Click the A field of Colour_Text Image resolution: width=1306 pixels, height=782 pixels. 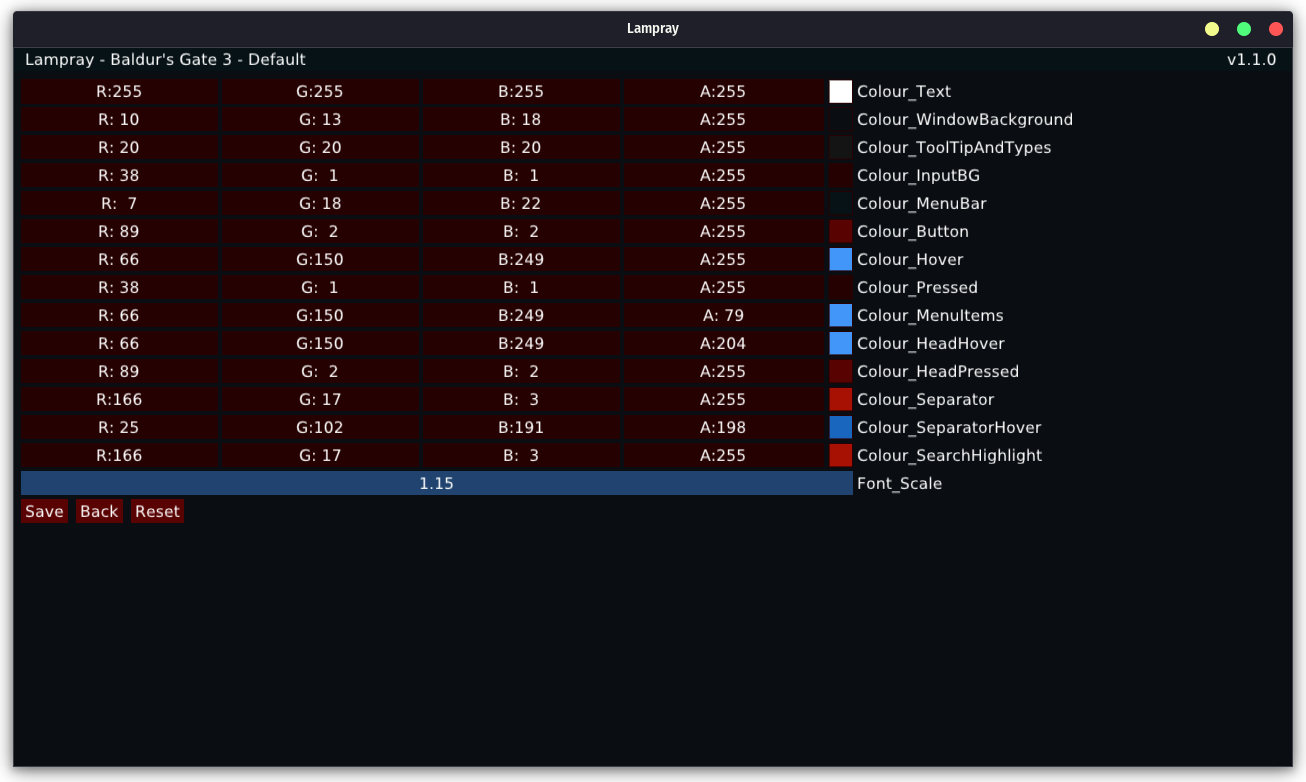click(723, 91)
